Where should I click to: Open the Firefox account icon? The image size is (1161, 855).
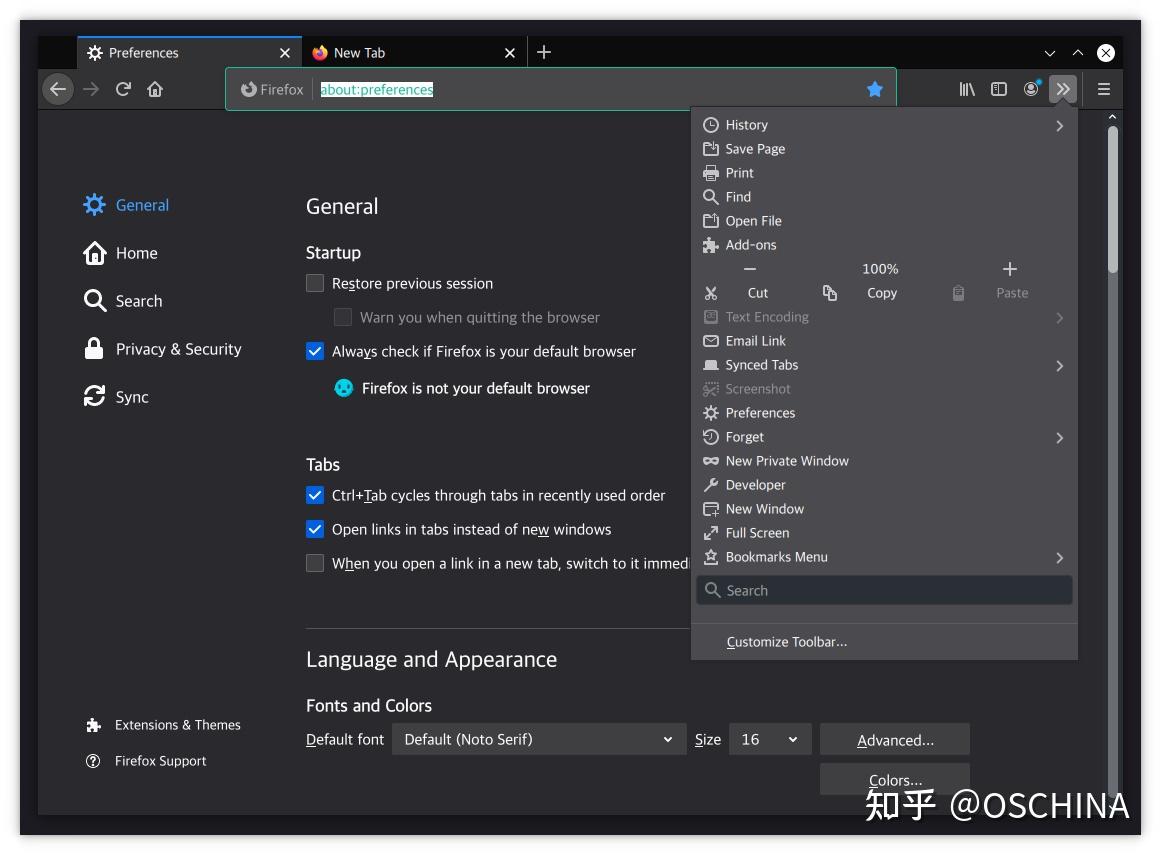(x=1031, y=90)
